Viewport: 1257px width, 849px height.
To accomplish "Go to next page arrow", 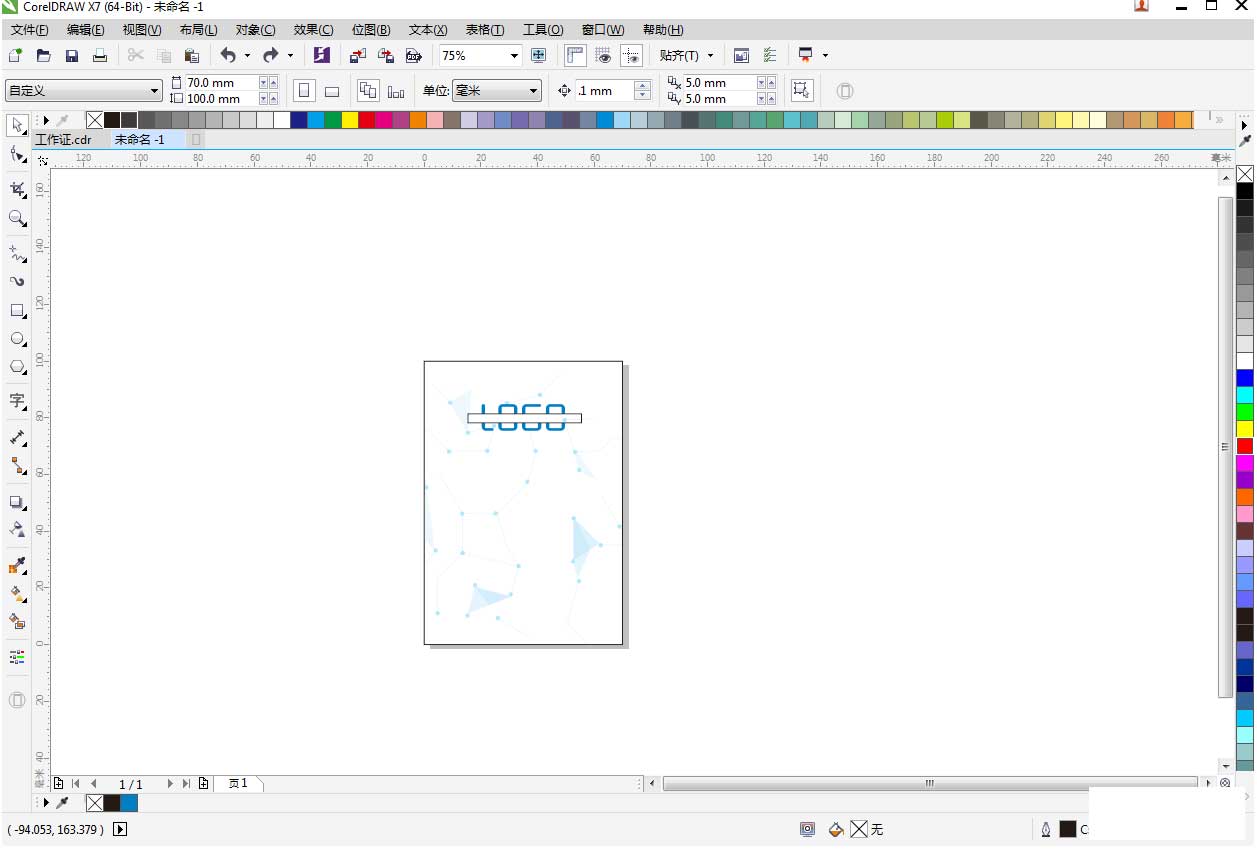I will click(x=170, y=784).
